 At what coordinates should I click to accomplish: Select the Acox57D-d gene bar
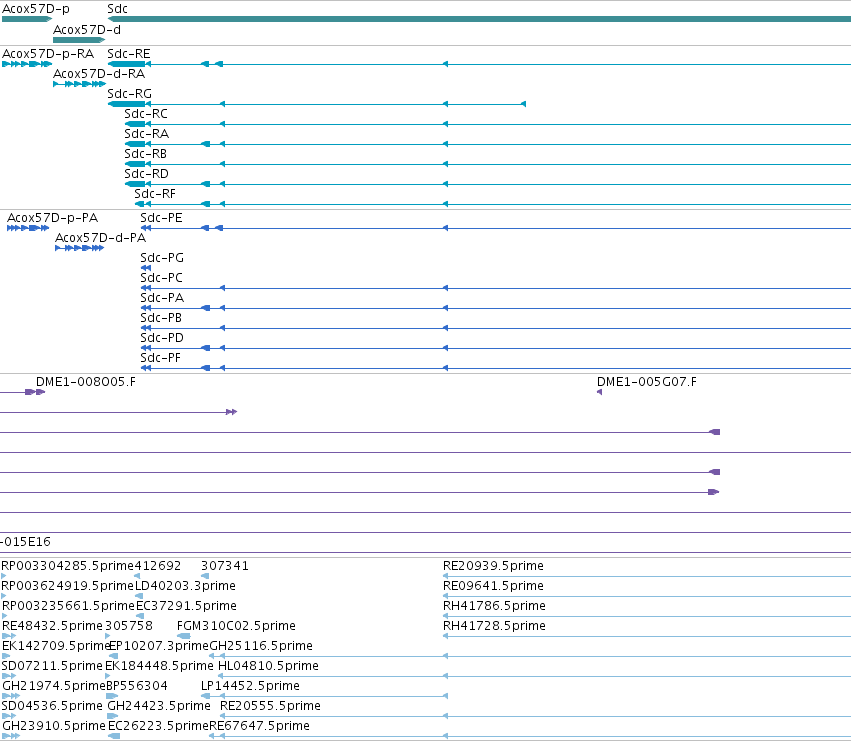(79, 40)
